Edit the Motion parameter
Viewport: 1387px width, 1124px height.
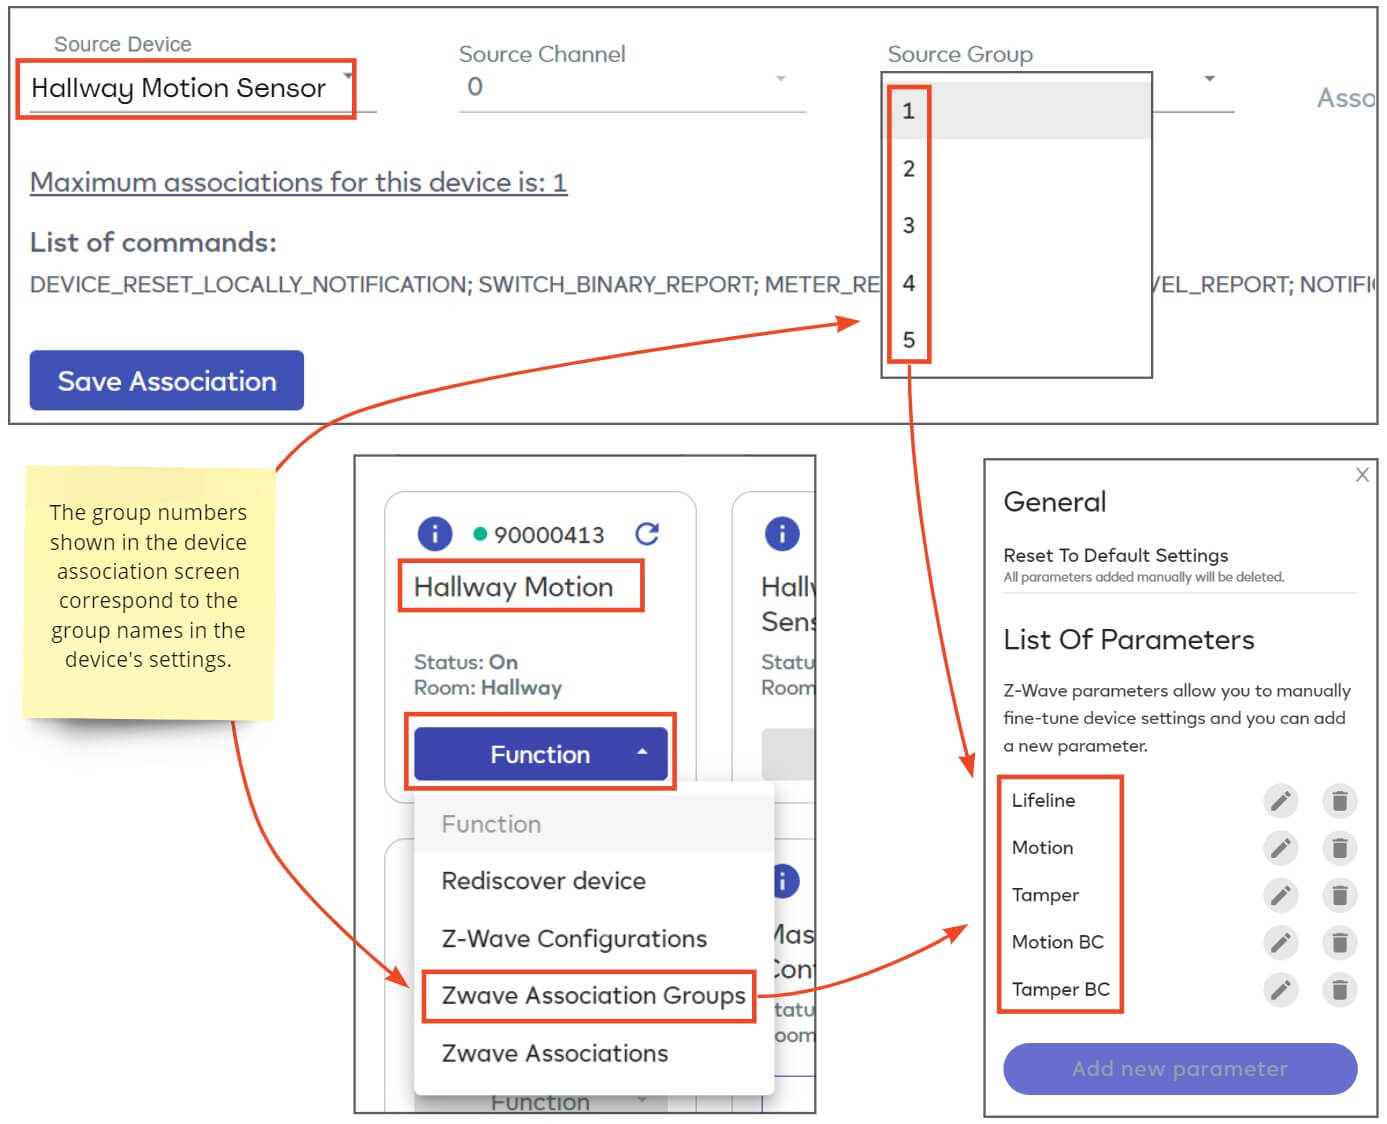[x=1280, y=848]
